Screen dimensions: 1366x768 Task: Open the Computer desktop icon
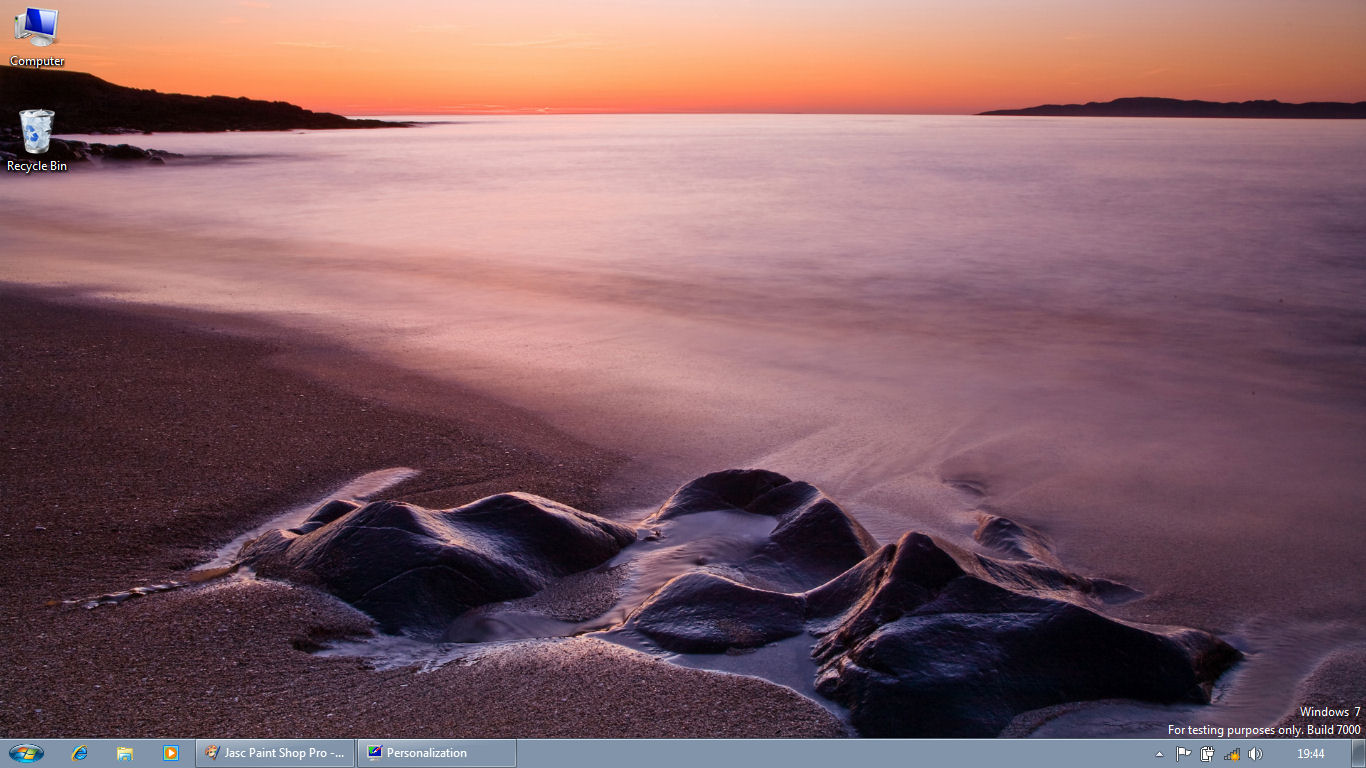36,28
